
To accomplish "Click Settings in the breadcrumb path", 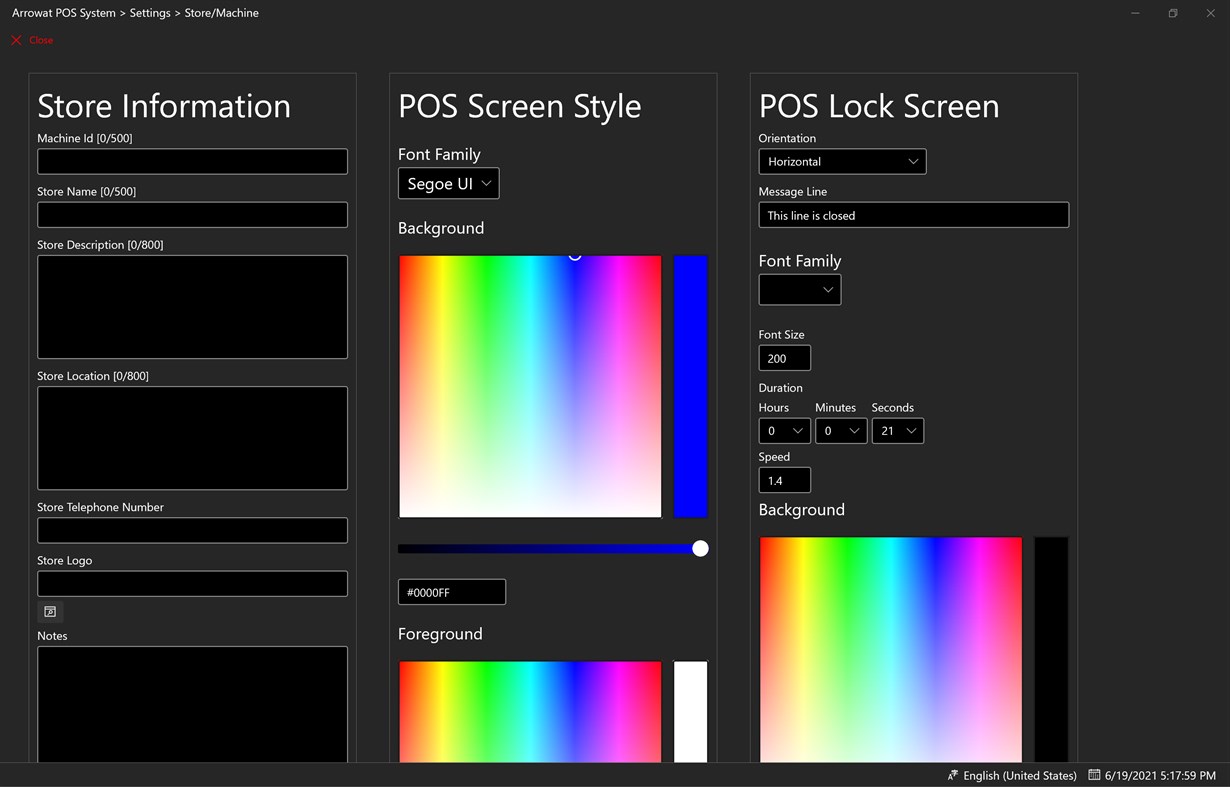I will pyautogui.click(x=149, y=12).
